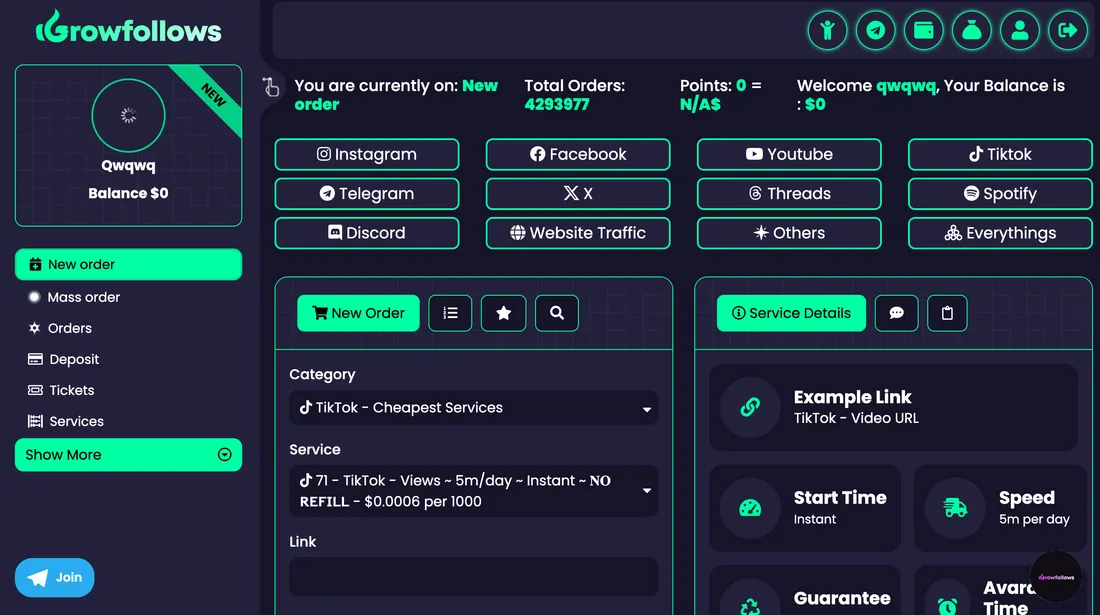Open the order list icon beside New Order
The image size is (1100, 615).
pos(450,313)
